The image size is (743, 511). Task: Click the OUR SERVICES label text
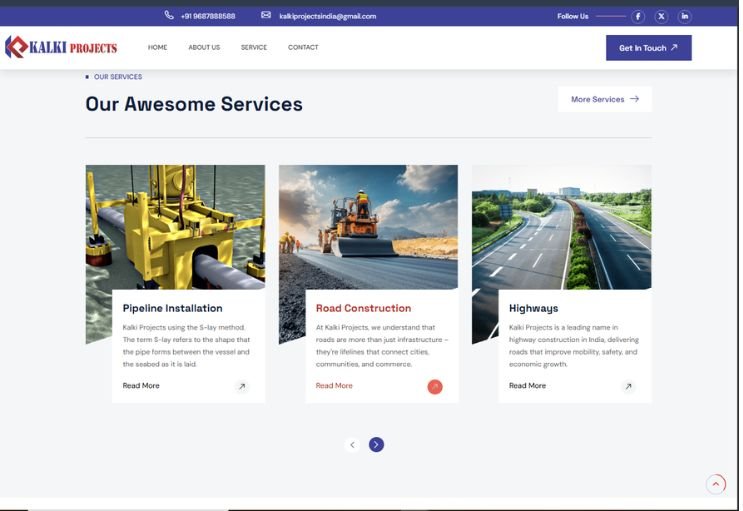[x=118, y=76]
